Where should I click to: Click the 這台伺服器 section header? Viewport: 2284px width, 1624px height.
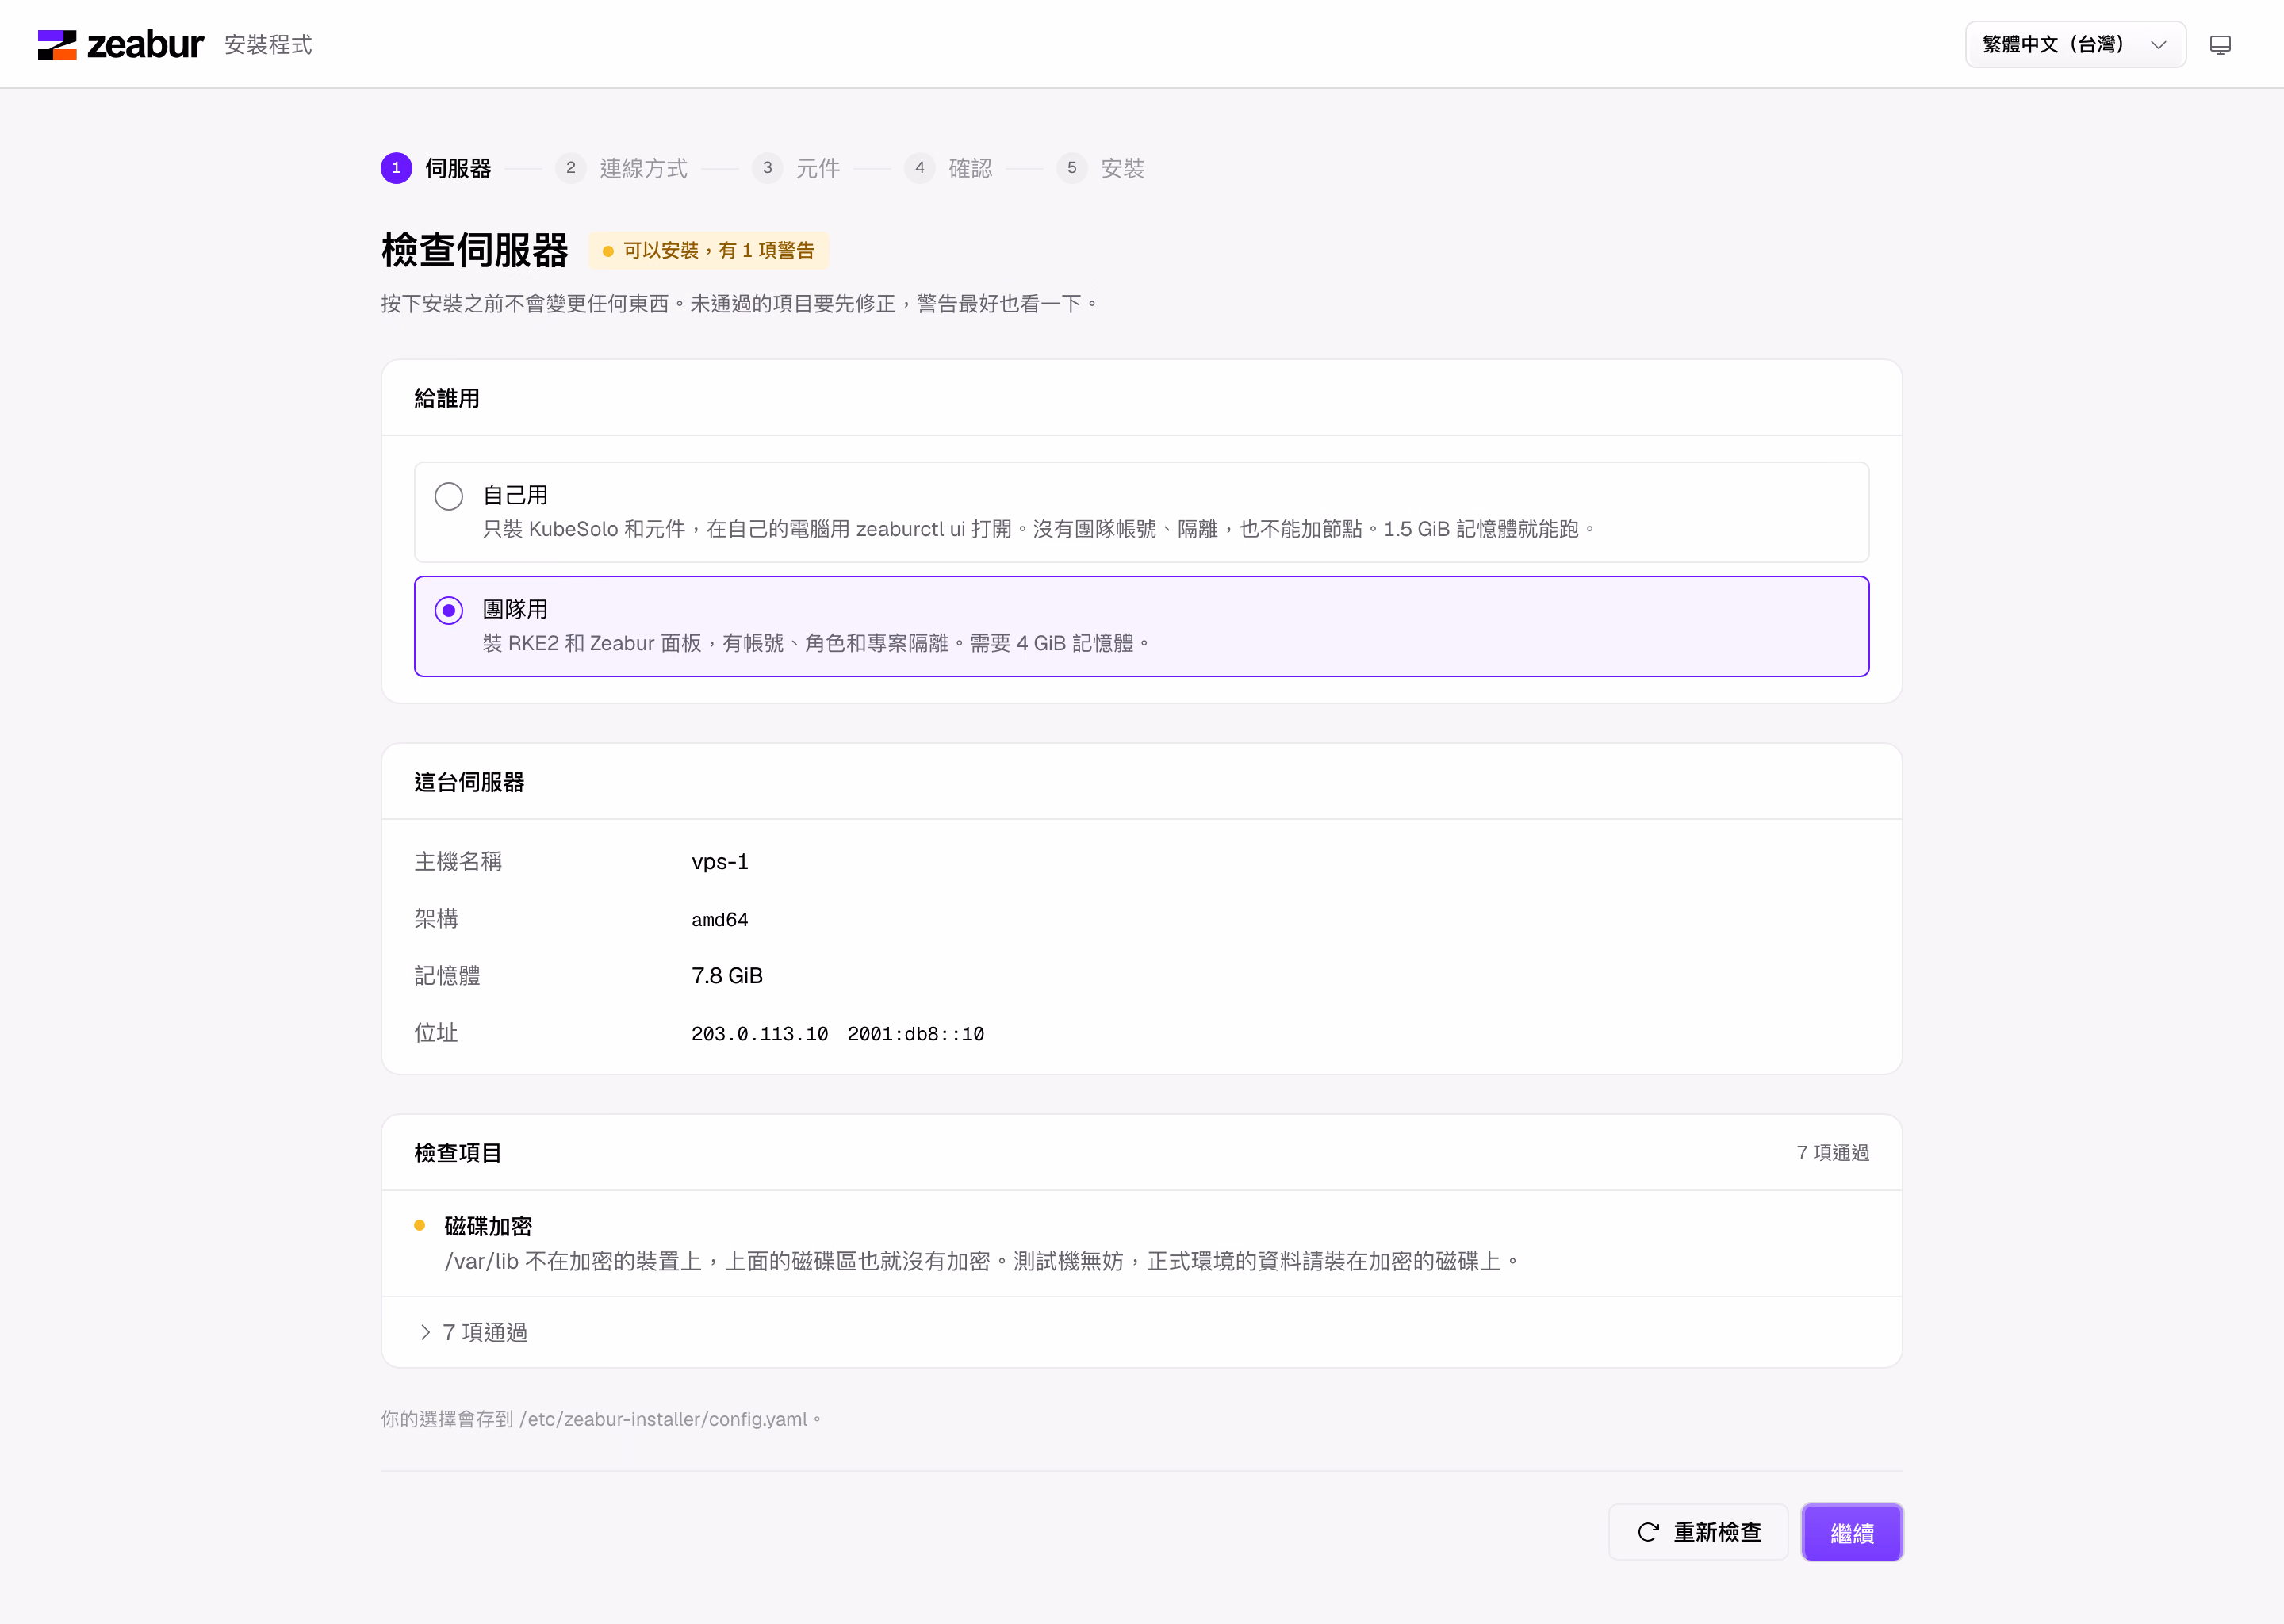point(469,782)
